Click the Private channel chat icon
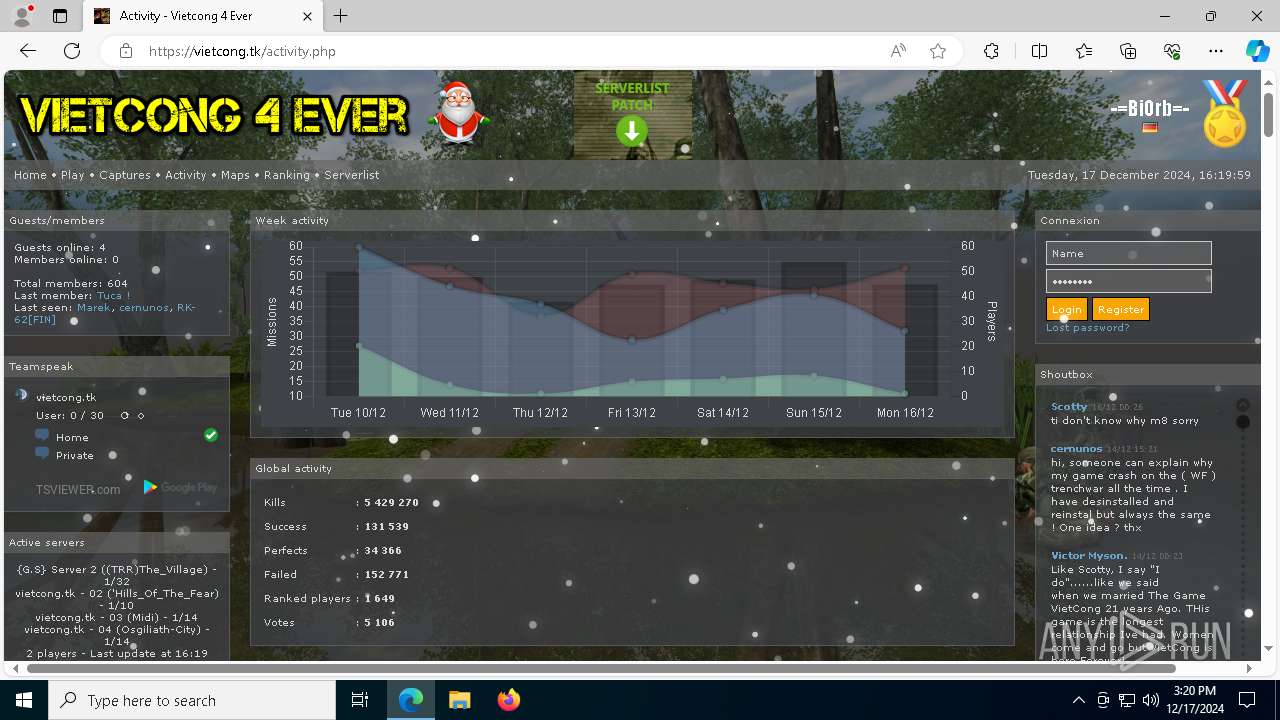1280x720 pixels. [x=42, y=453]
